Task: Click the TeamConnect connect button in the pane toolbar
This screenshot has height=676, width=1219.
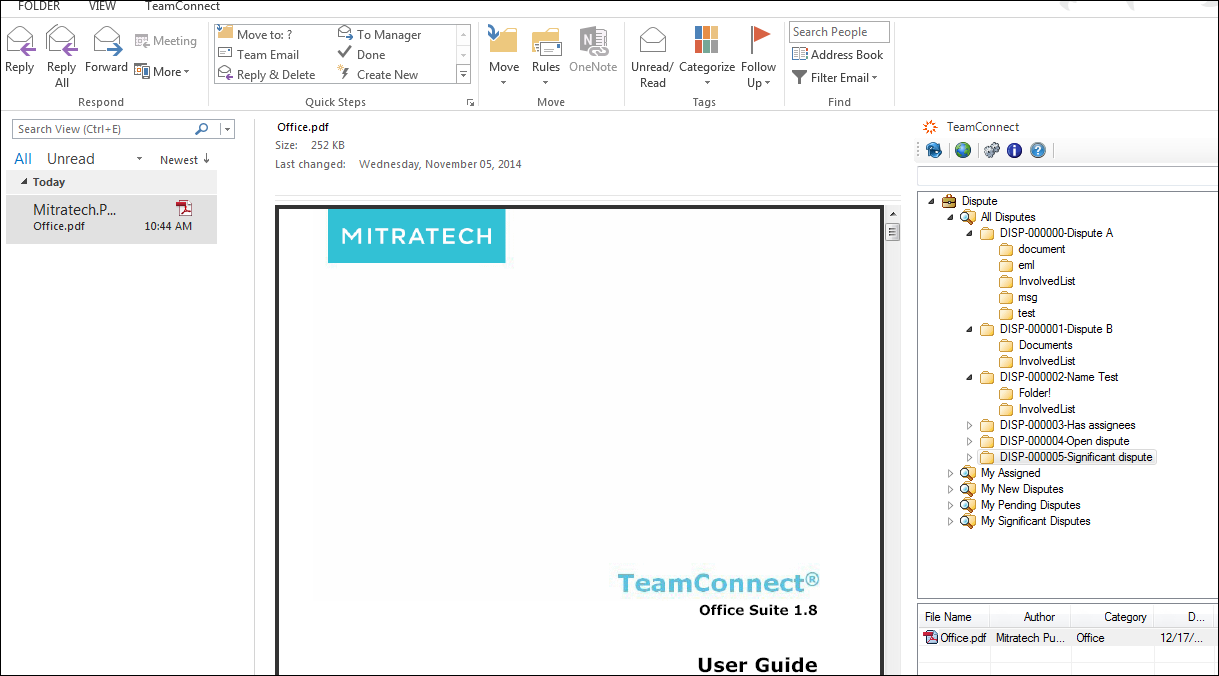Action: 934,150
